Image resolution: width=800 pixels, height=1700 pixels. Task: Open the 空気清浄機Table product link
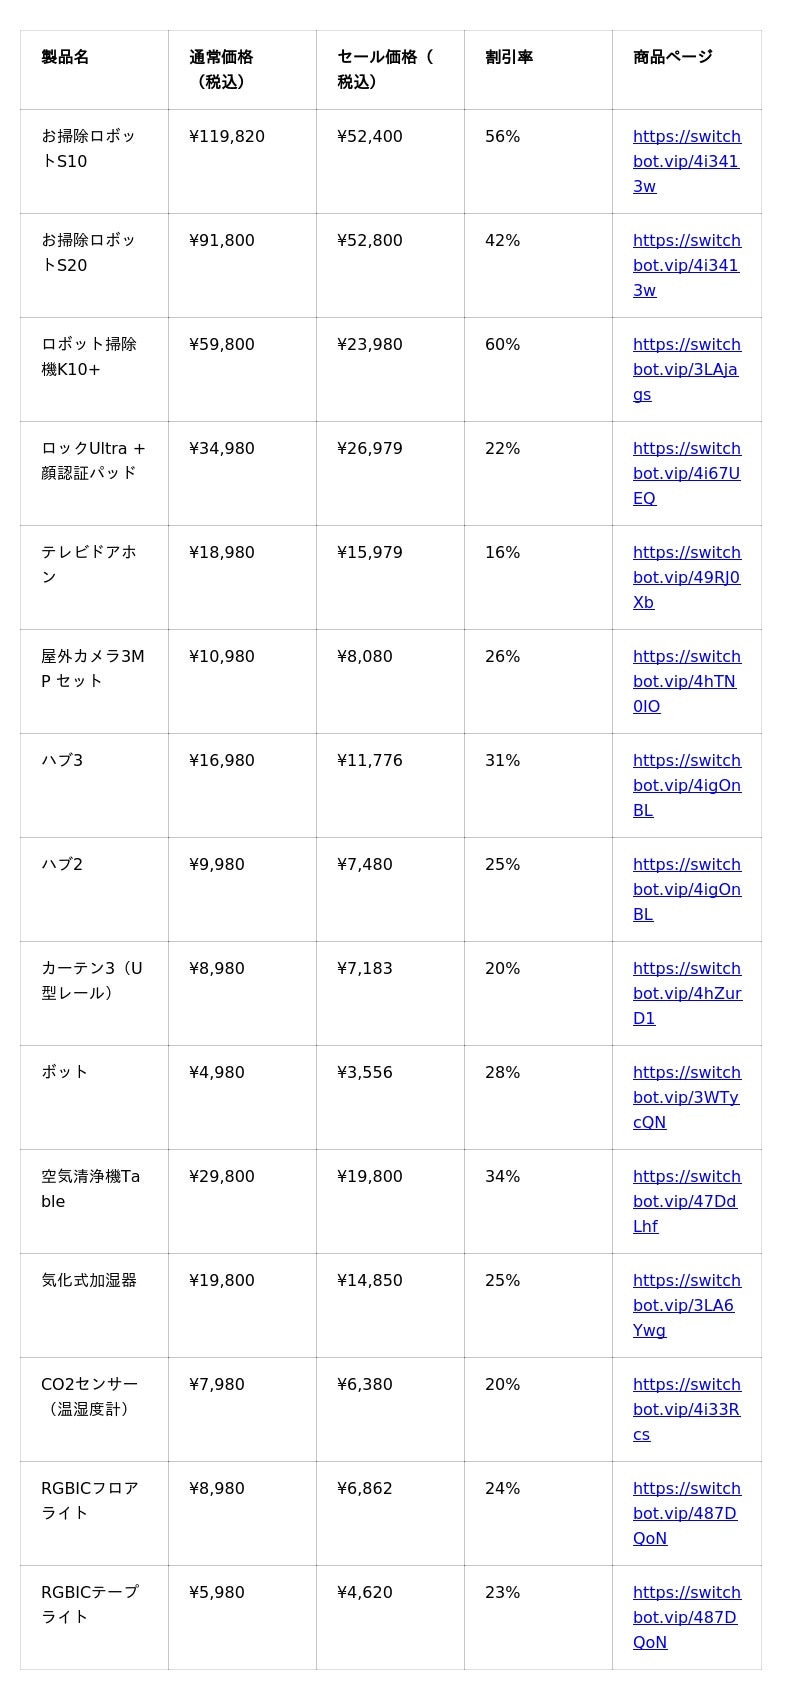coord(686,1201)
